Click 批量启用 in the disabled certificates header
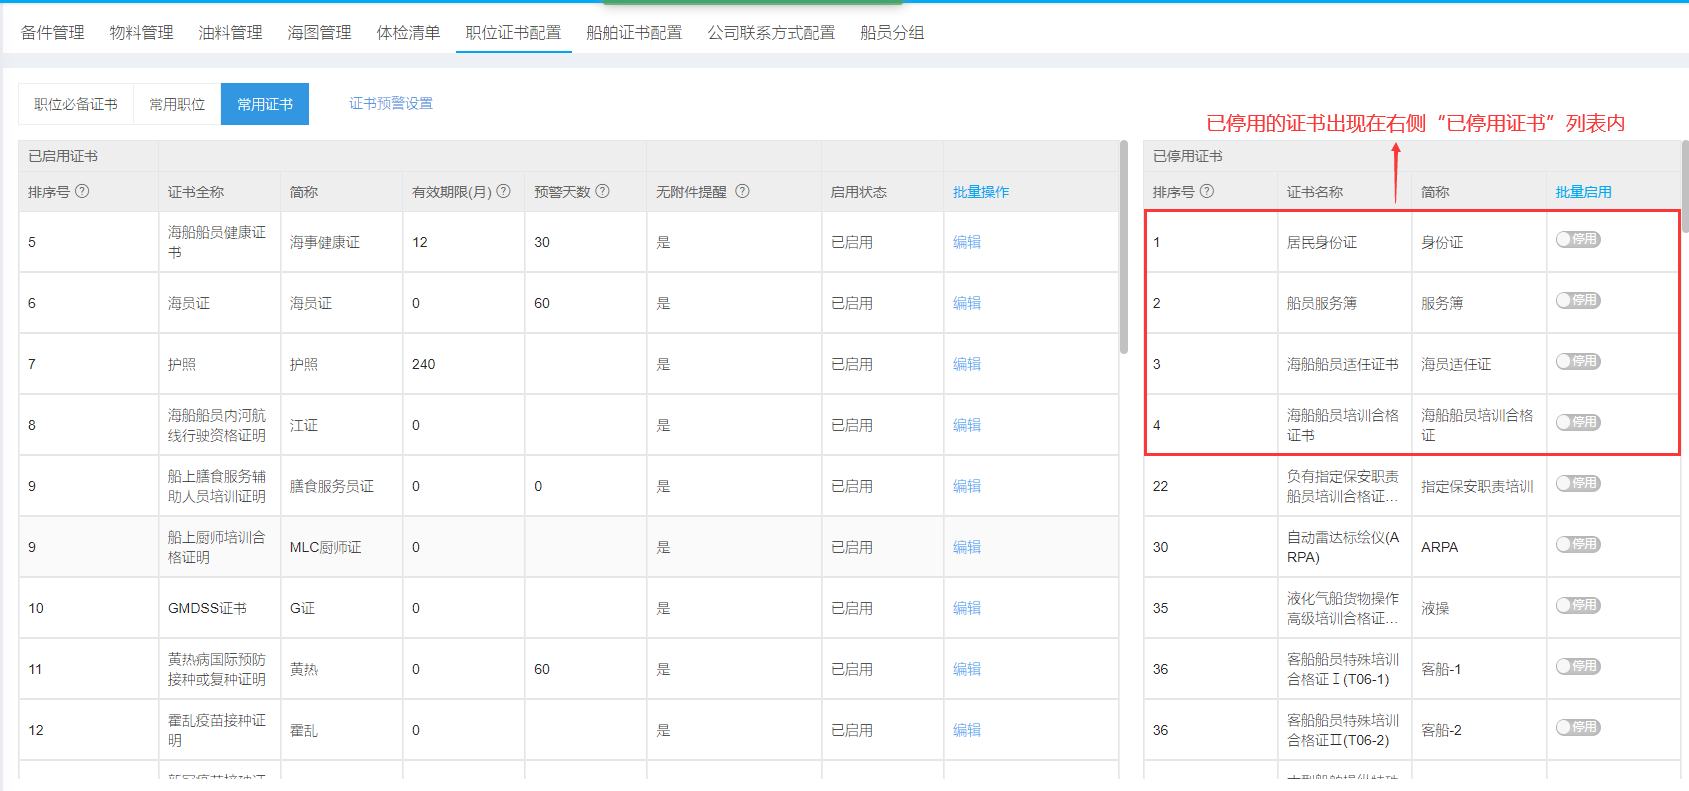Image resolution: width=1689 pixels, height=791 pixels. click(1584, 192)
